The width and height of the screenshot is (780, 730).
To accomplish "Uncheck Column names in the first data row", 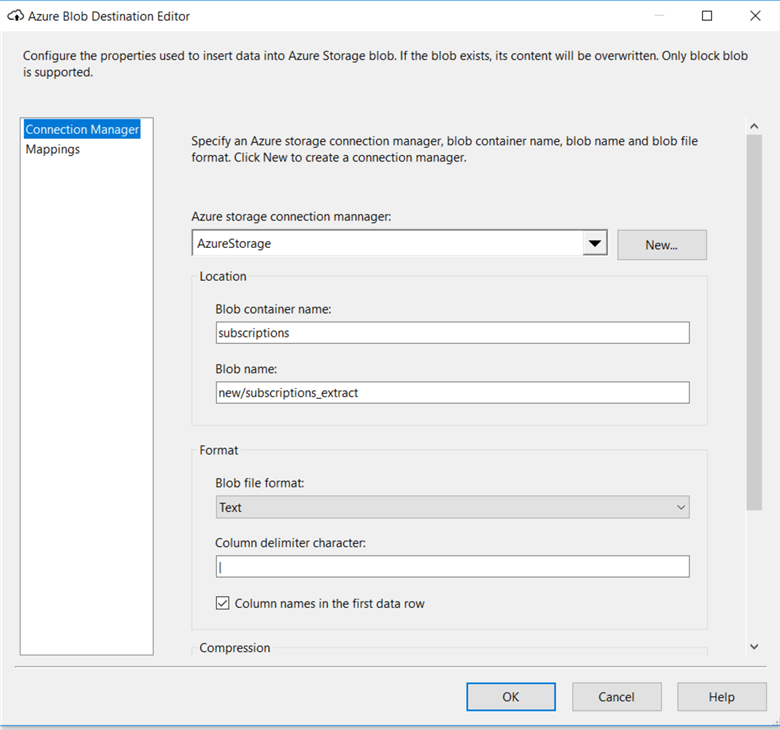I will [x=223, y=604].
